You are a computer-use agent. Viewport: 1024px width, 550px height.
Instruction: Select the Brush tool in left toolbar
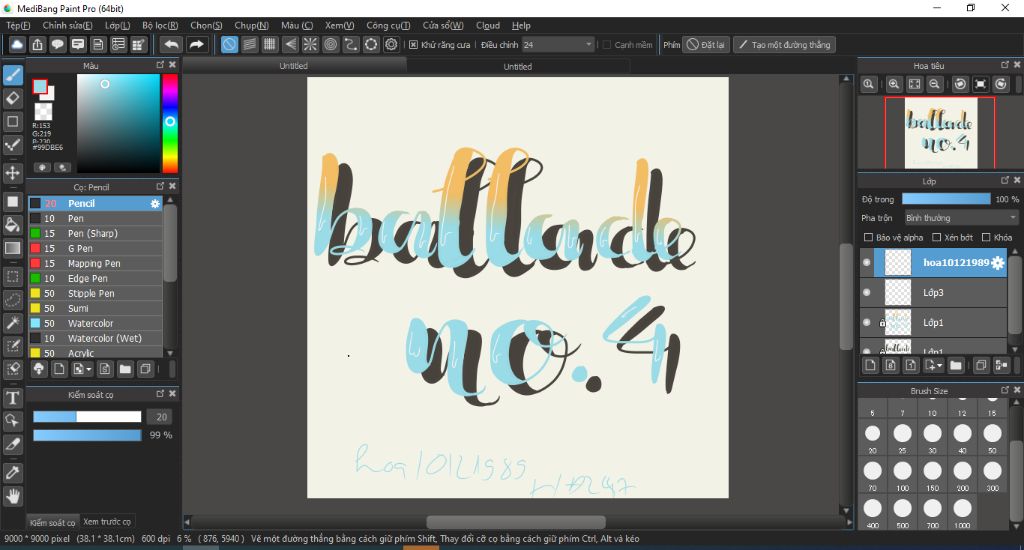point(12,75)
